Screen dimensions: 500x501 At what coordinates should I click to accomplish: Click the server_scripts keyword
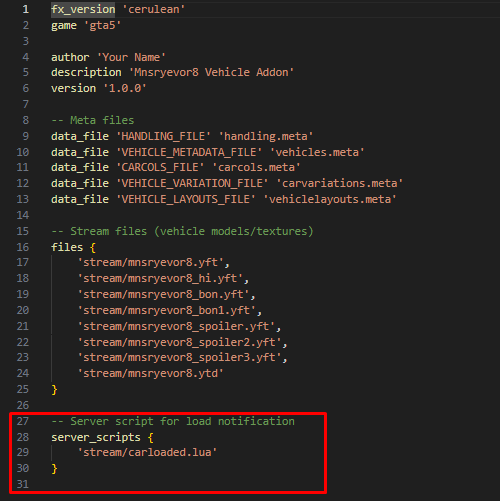96,437
